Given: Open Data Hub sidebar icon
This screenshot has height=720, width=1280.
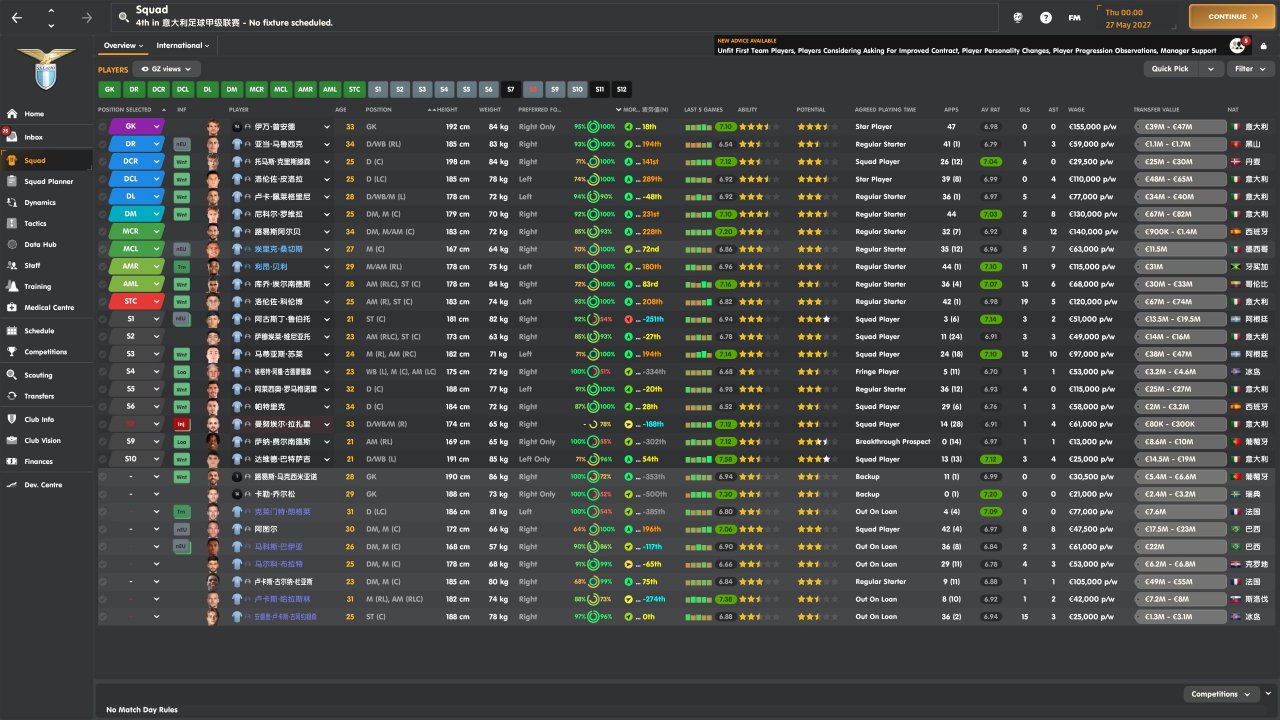Looking at the screenshot, I should point(12,244).
